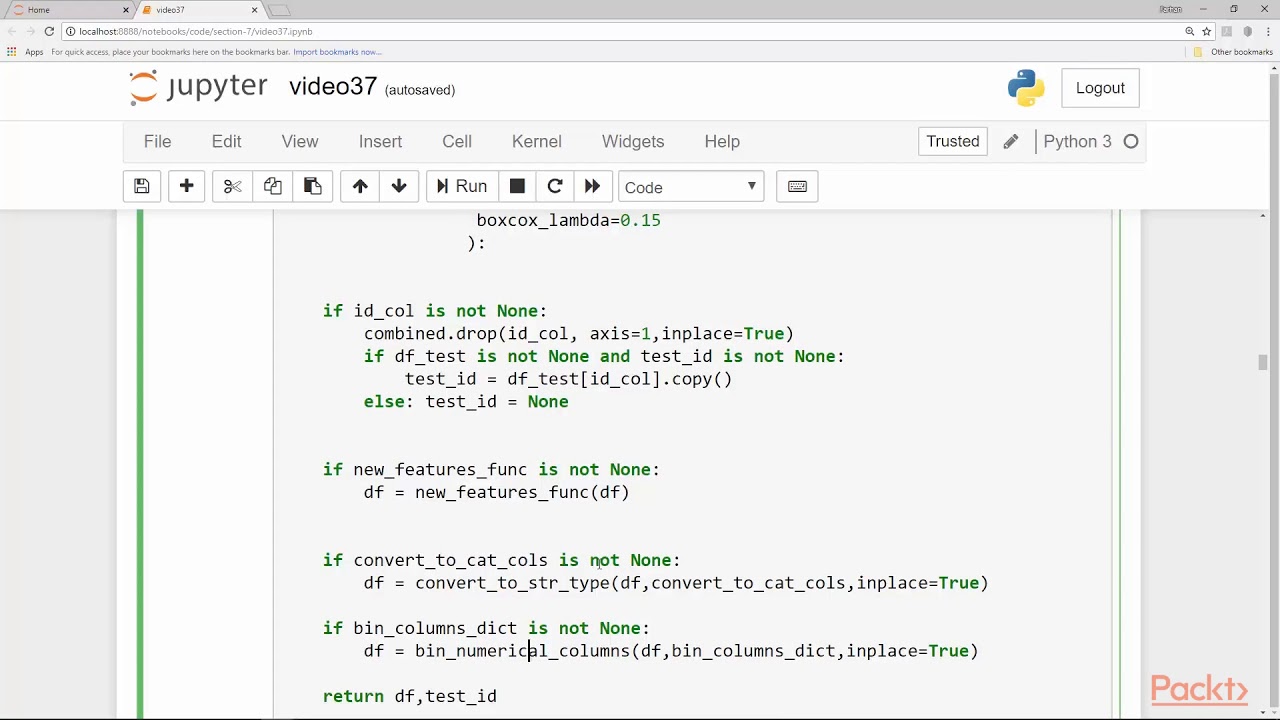Save notebook with the floppy disk icon
This screenshot has width=1280, height=720.
(x=142, y=187)
